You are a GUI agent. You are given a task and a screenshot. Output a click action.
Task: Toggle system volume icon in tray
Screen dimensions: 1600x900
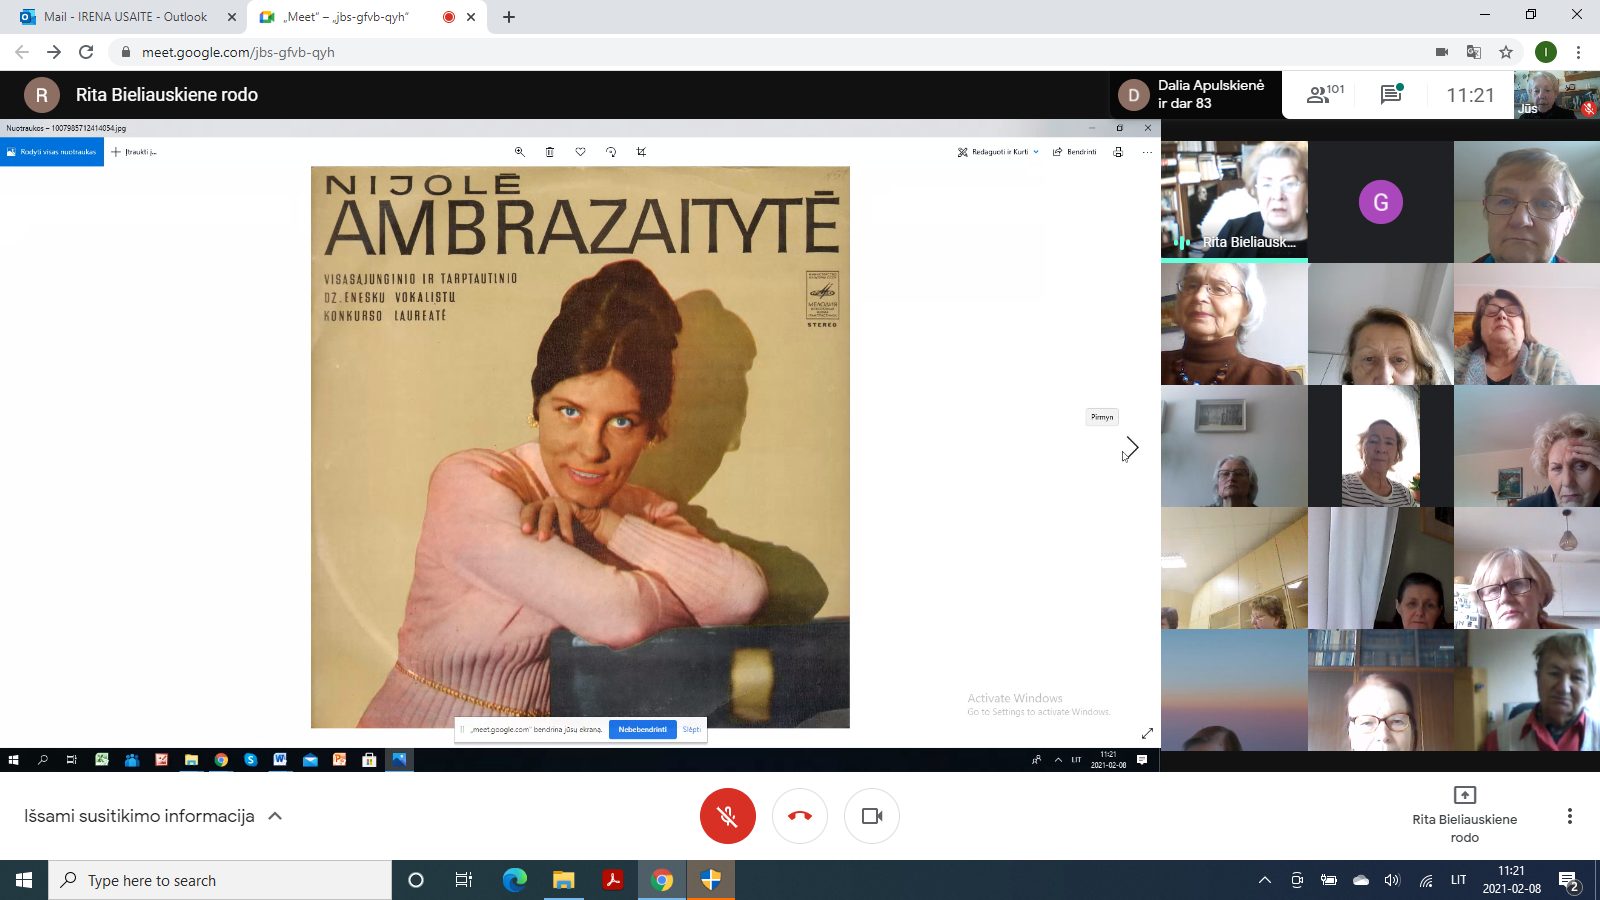[1392, 880]
